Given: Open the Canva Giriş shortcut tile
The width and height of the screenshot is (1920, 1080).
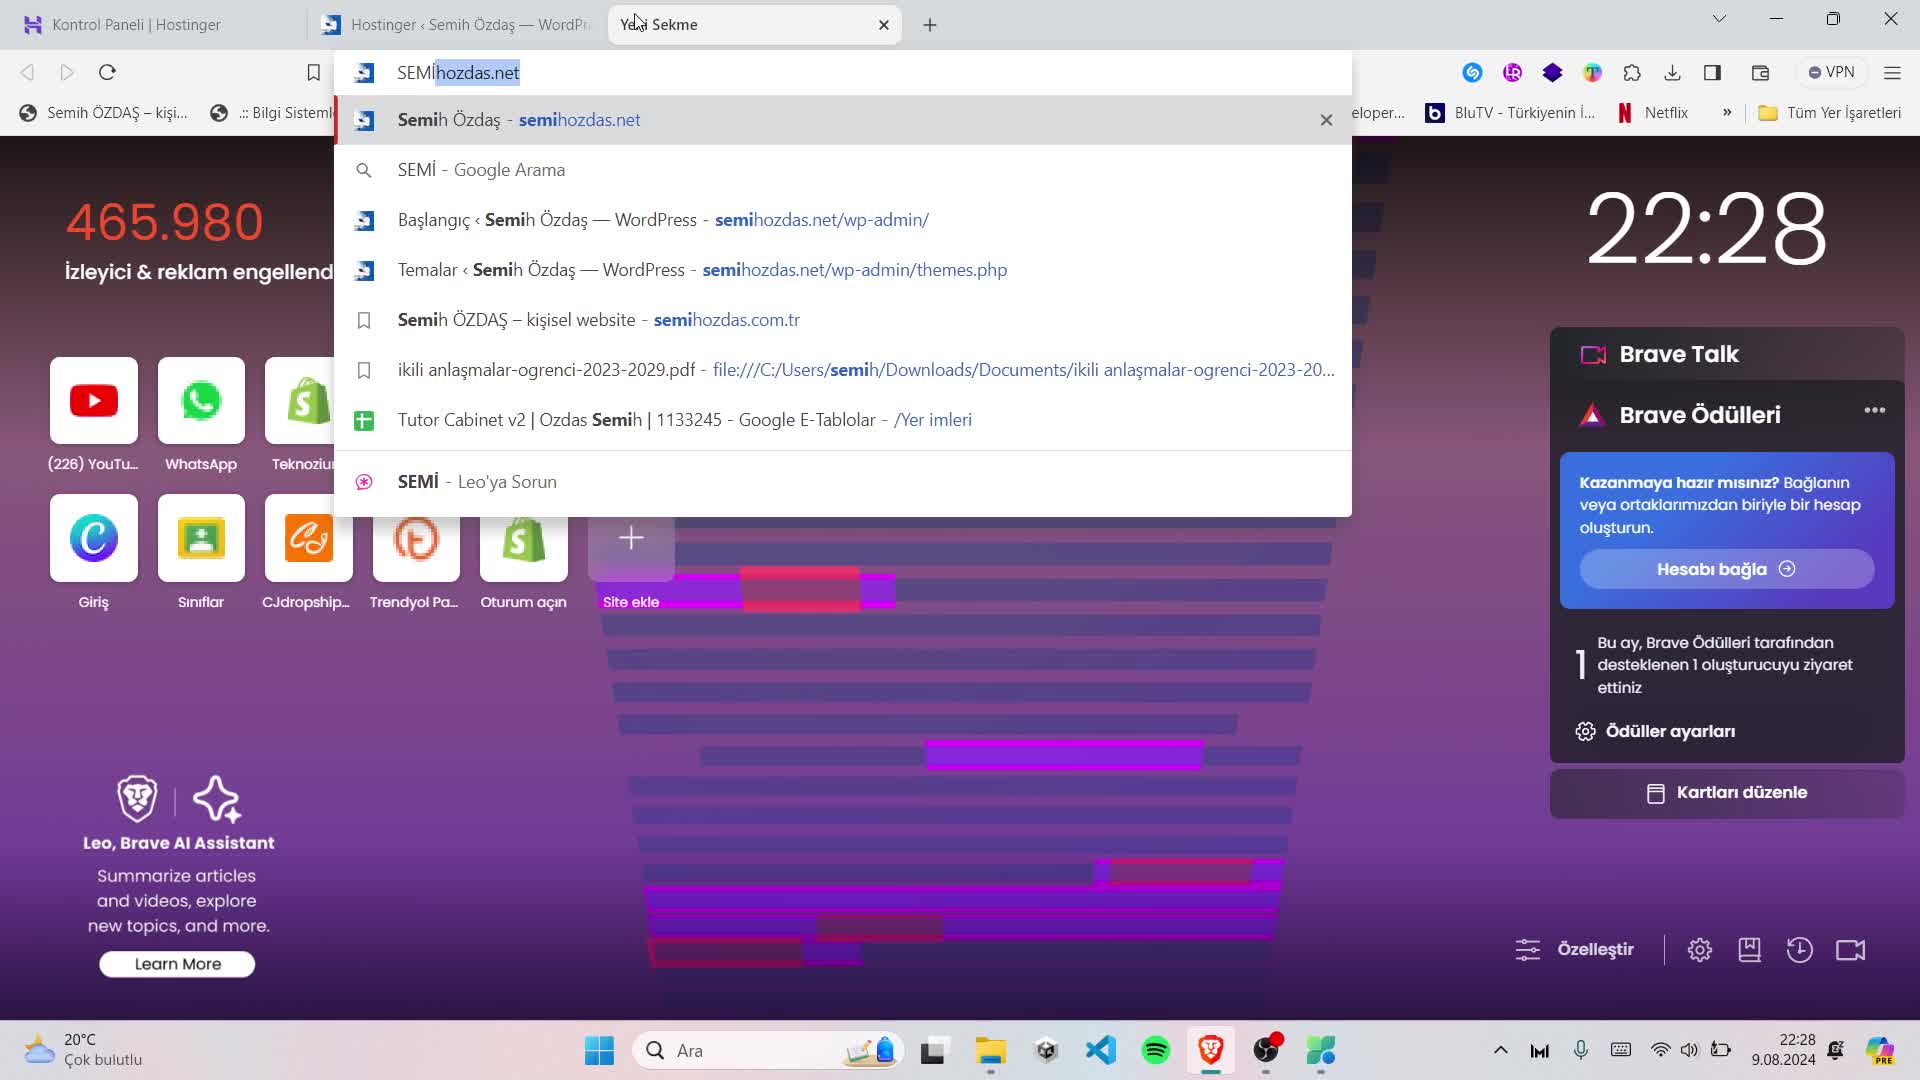Looking at the screenshot, I should click(94, 538).
